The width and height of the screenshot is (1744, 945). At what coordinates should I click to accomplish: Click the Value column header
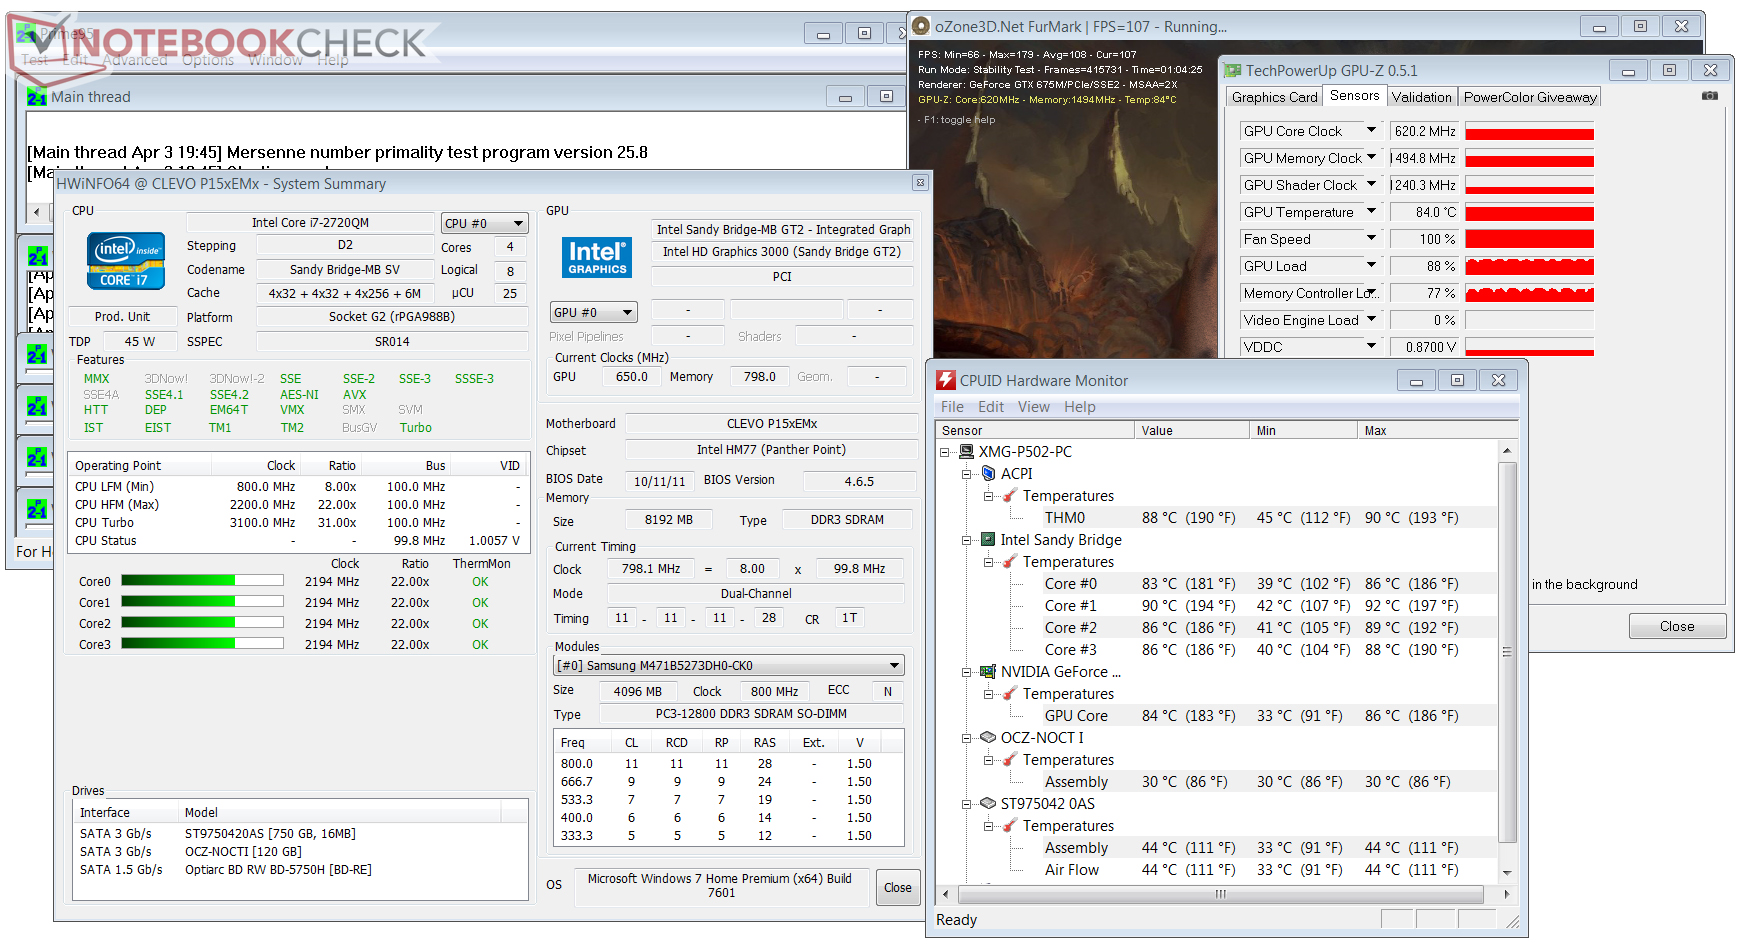[1192, 430]
